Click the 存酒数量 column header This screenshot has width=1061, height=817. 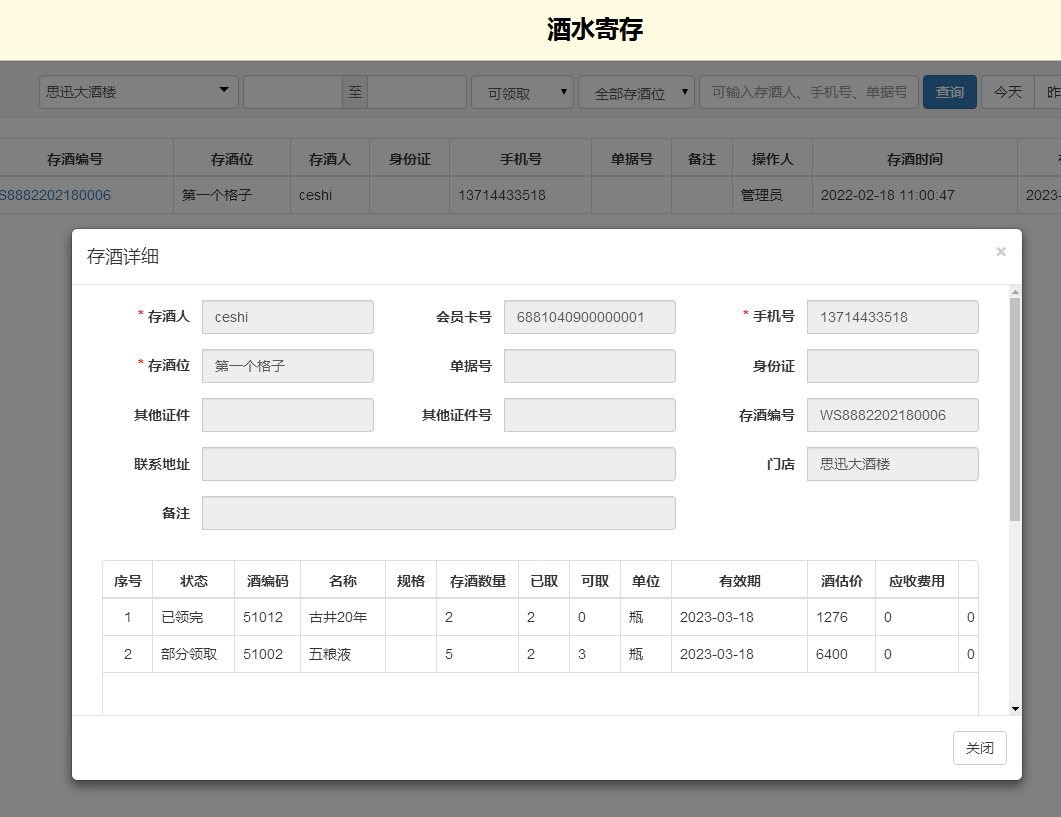[x=477, y=581]
